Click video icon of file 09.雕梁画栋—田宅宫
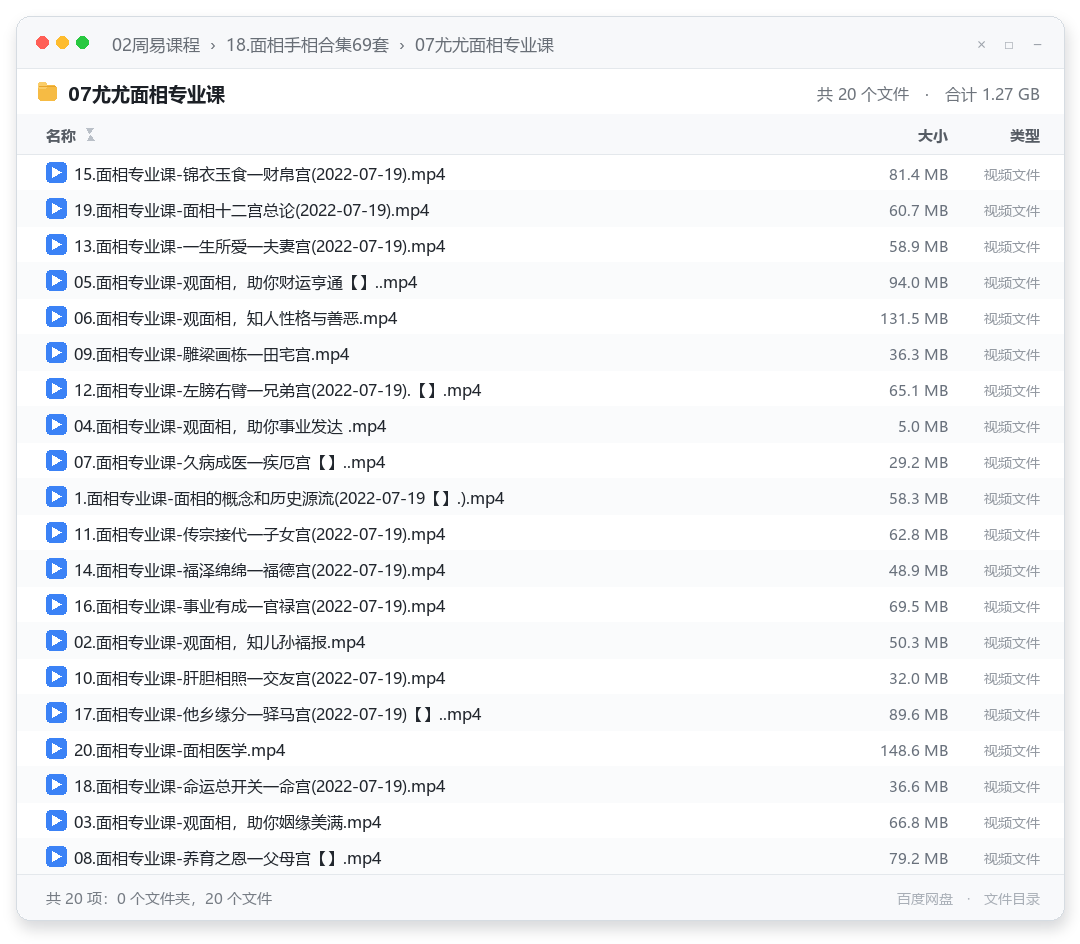The height and width of the screenshot is (944, 1080). pyautogui.click(x=56, y=353)
